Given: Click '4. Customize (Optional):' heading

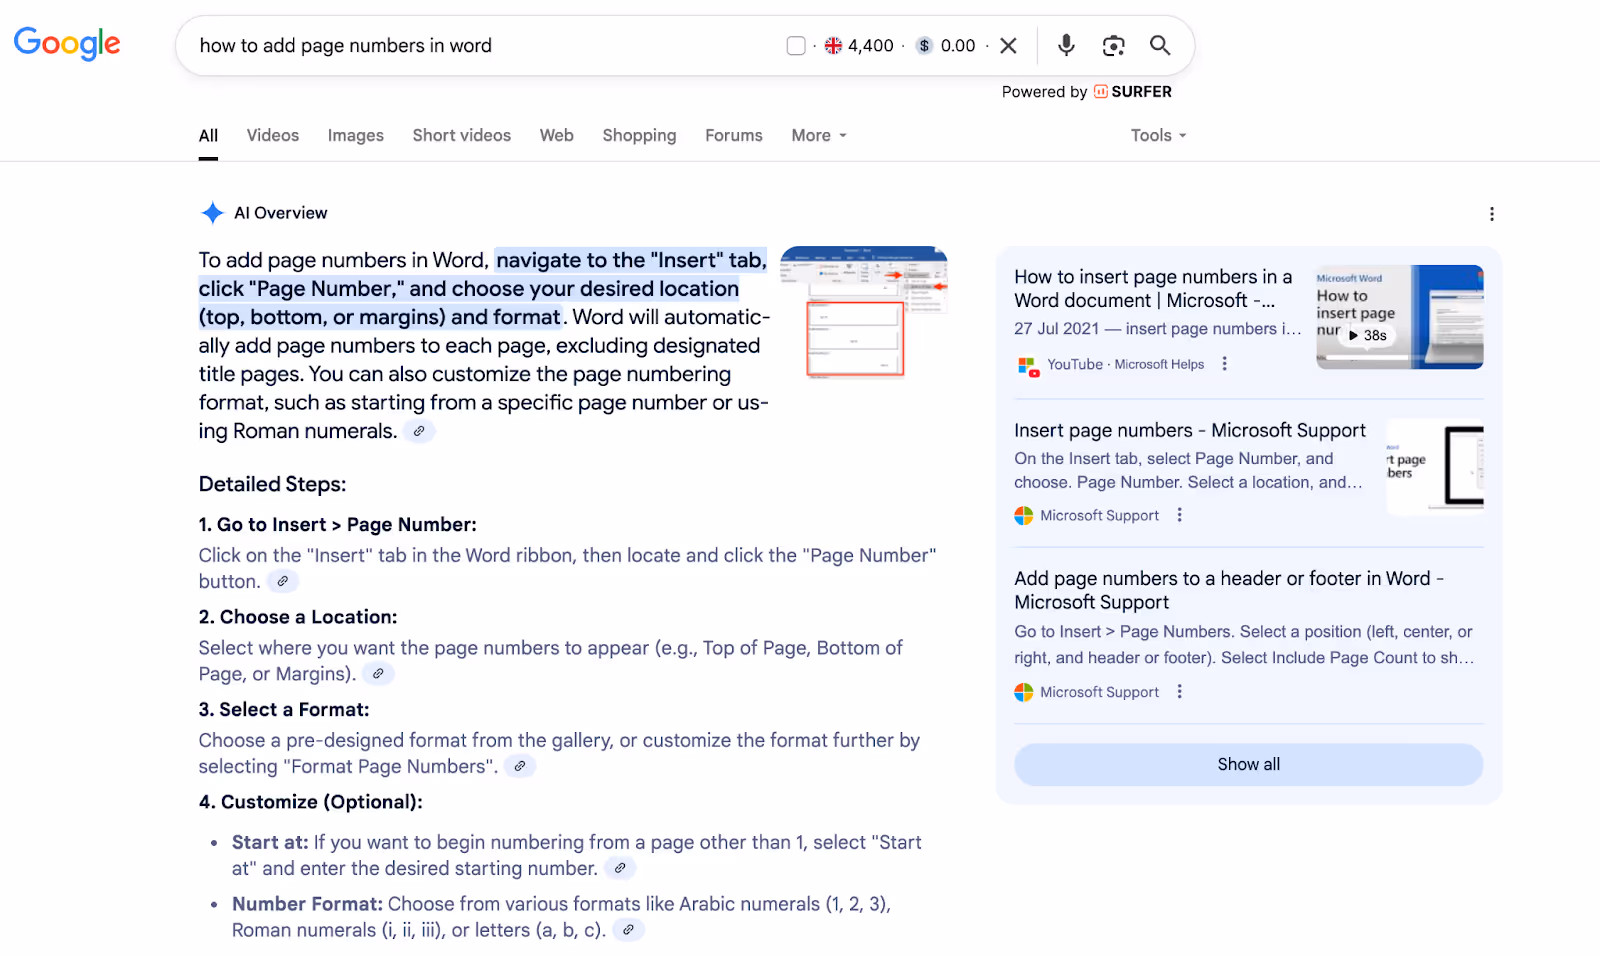Looking at the screenshot, I should click(x=310, y=802).
